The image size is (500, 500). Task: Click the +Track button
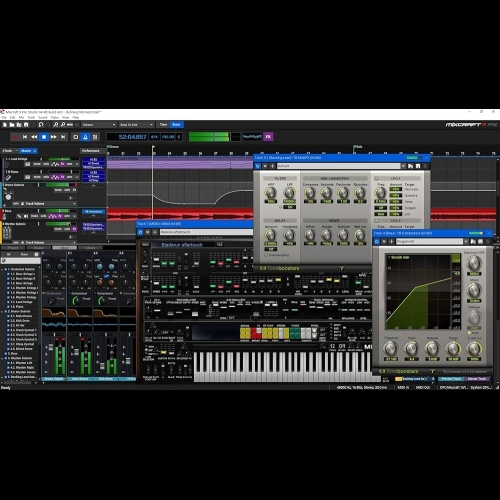coord(9,151)
